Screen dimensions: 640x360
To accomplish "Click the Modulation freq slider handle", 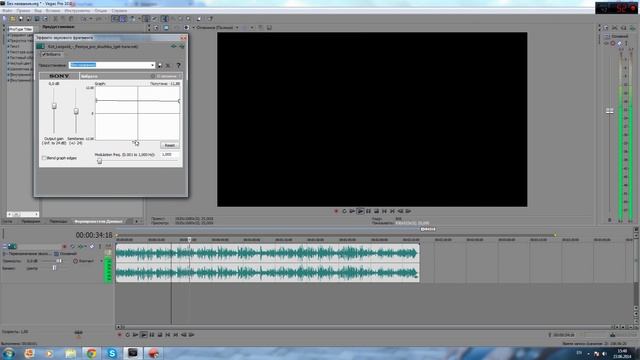I will pos(99,161).
